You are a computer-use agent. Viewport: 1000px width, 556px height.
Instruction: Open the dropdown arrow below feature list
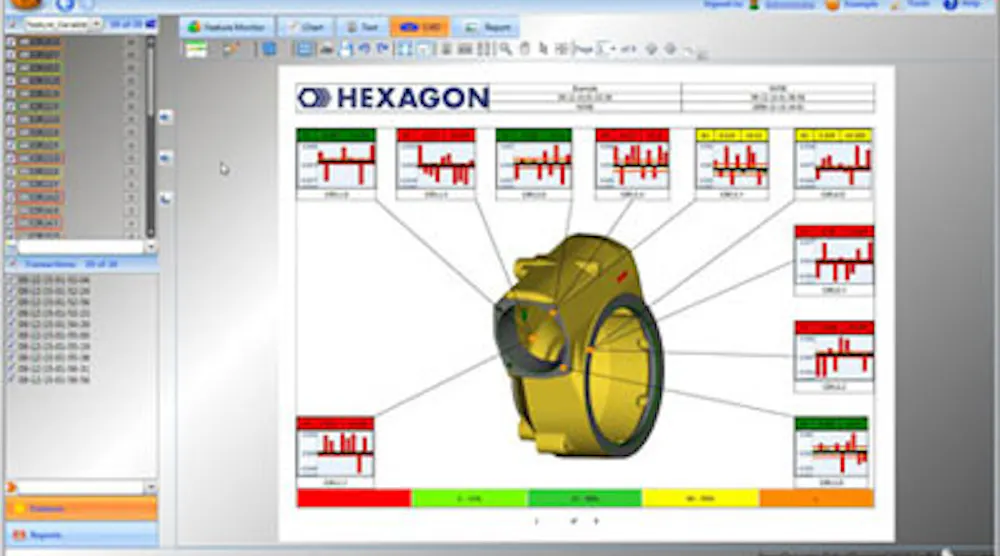click(151, 247)
